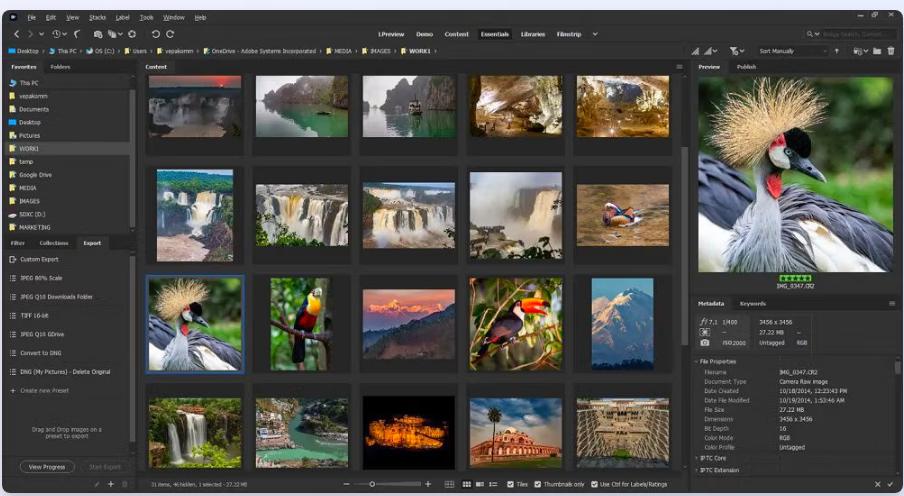Click the View Progress button
Image resolution: width=904 pixels, height=496 pixels.
pyautogui.click(x=46, y=467)
